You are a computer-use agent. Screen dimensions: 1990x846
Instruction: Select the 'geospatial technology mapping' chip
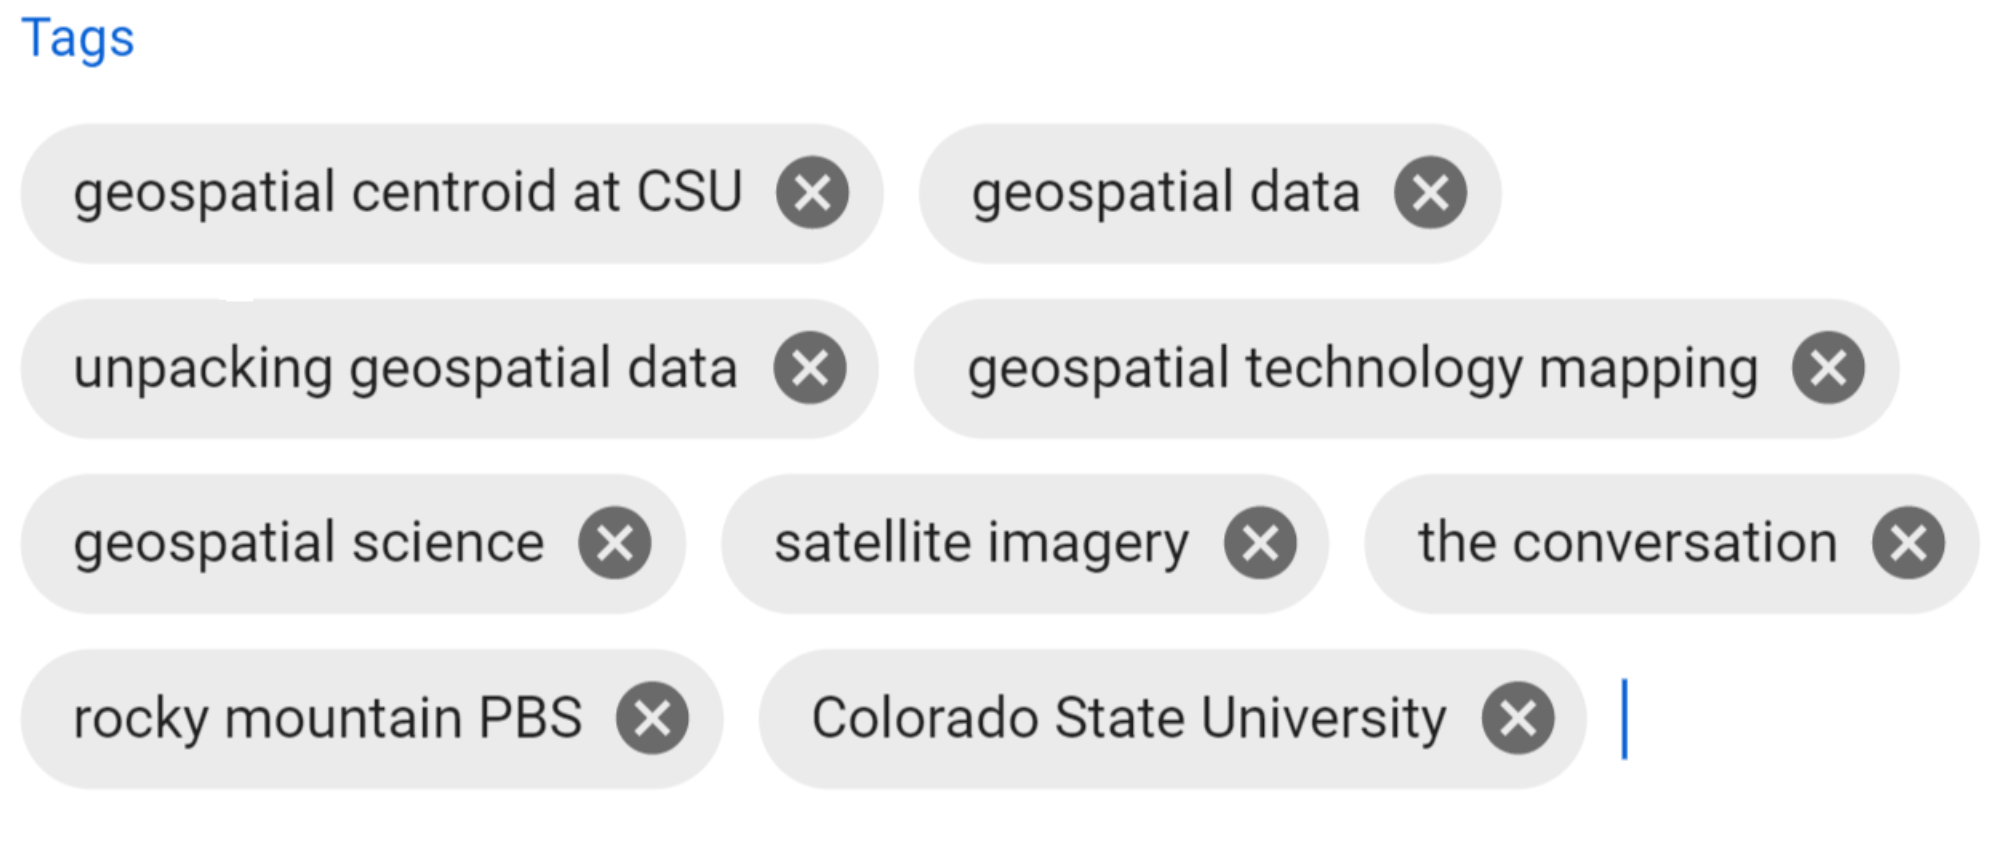click(1362, 368)
